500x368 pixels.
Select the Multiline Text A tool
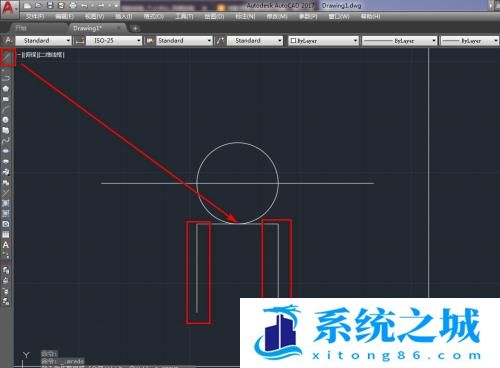6,245
